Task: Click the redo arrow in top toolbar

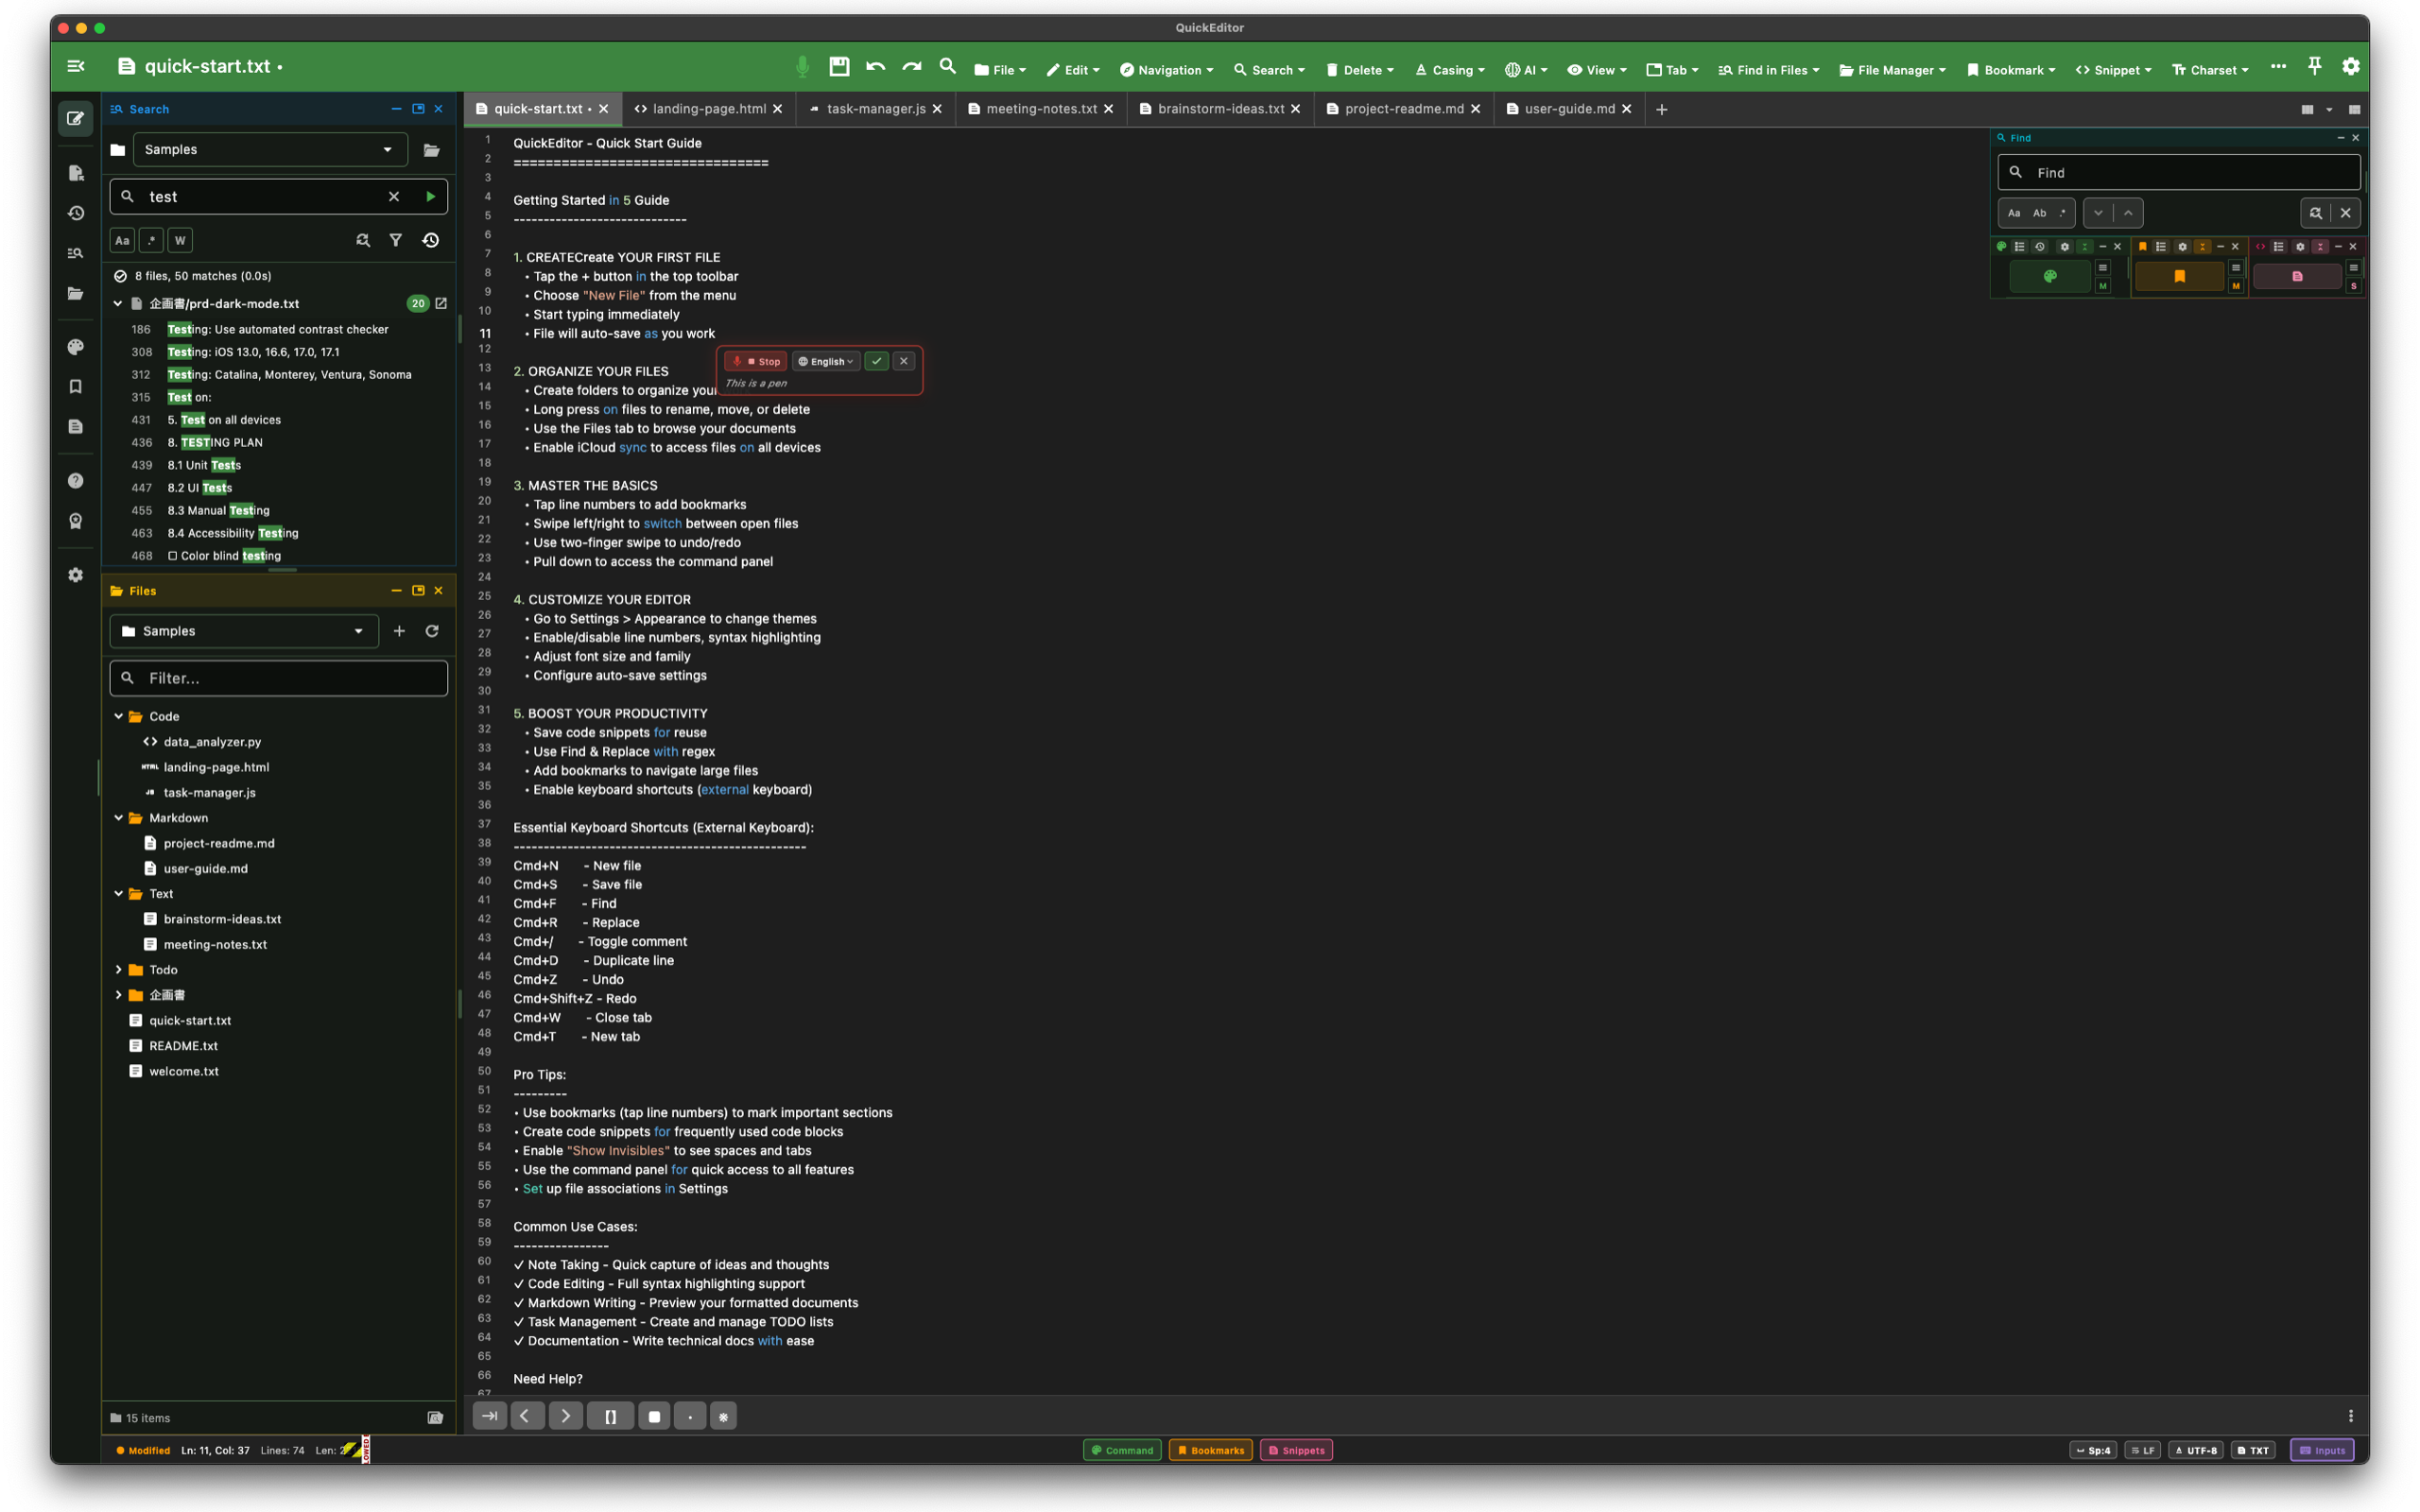Action: pos(911,67)
